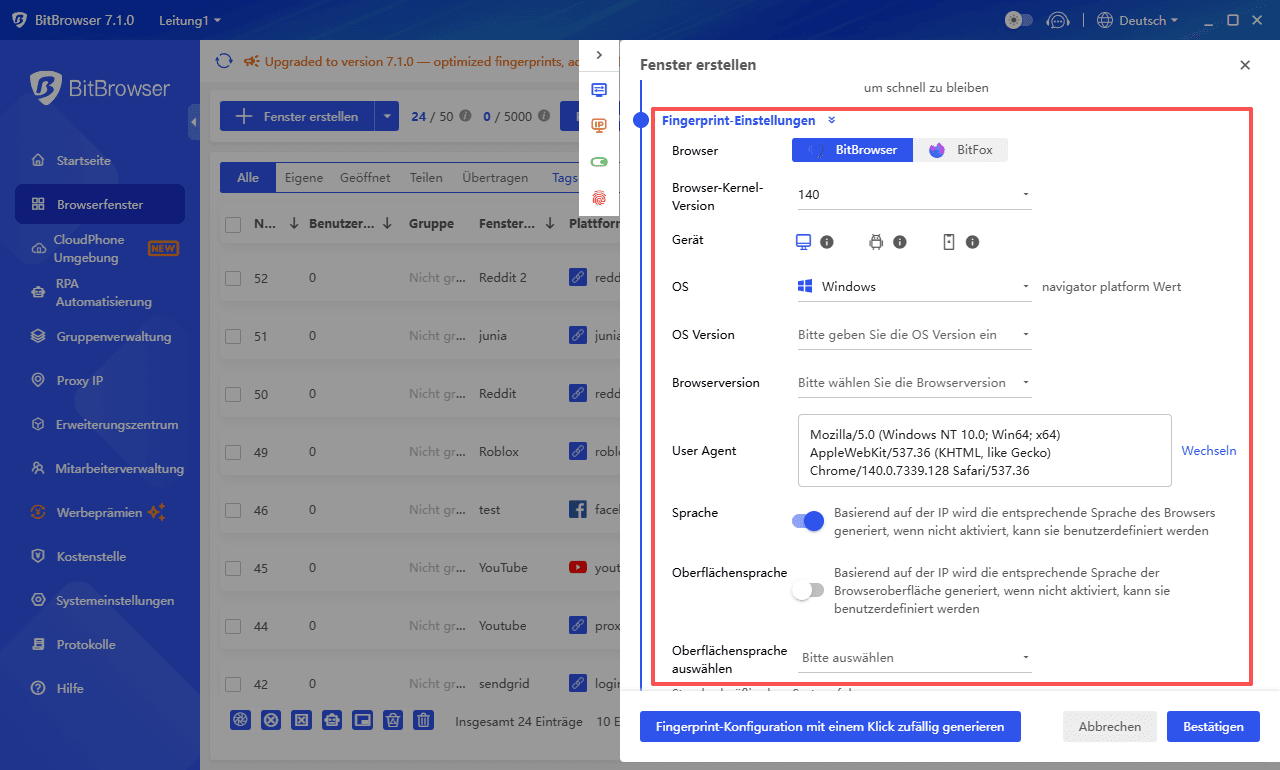
Task: Open the RPA robot batch action icon
Action: pyautogui.click(x=331, y=720)
